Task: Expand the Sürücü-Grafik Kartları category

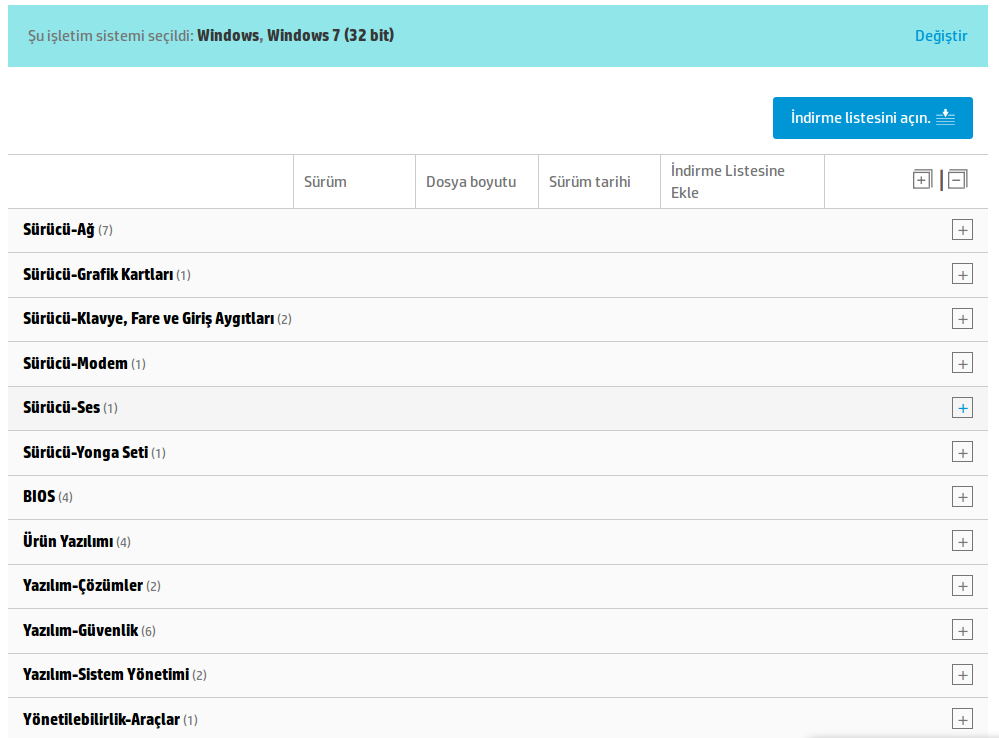Action: [962, 275]
